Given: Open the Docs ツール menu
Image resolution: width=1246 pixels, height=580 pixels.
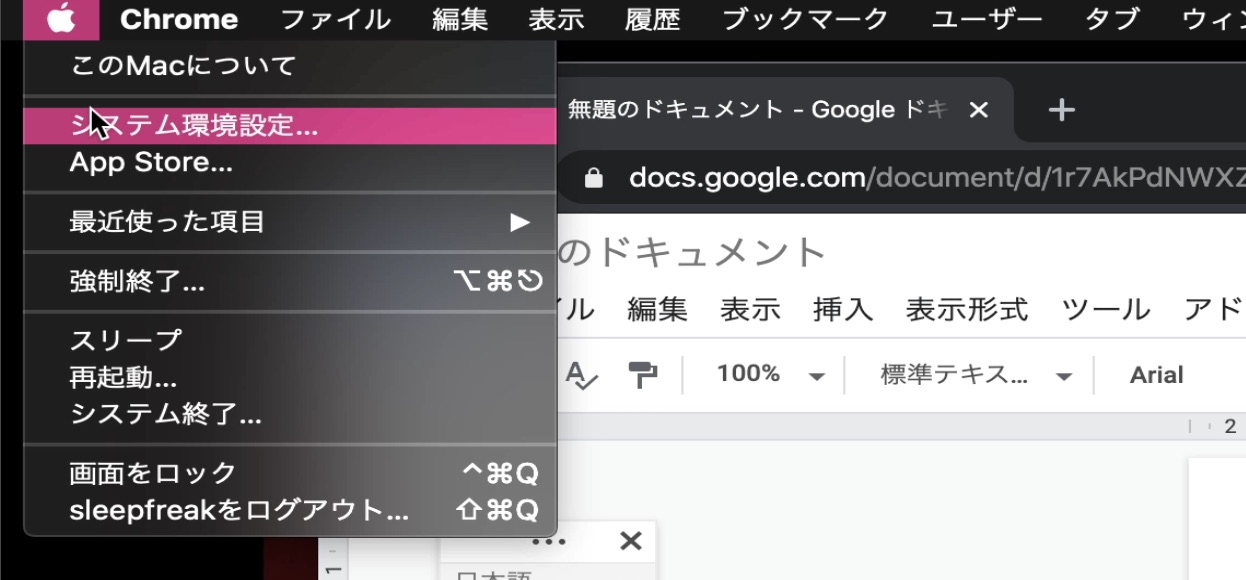Looking at the screenshot, I should pyautogui.click(x=1106, y=310).
